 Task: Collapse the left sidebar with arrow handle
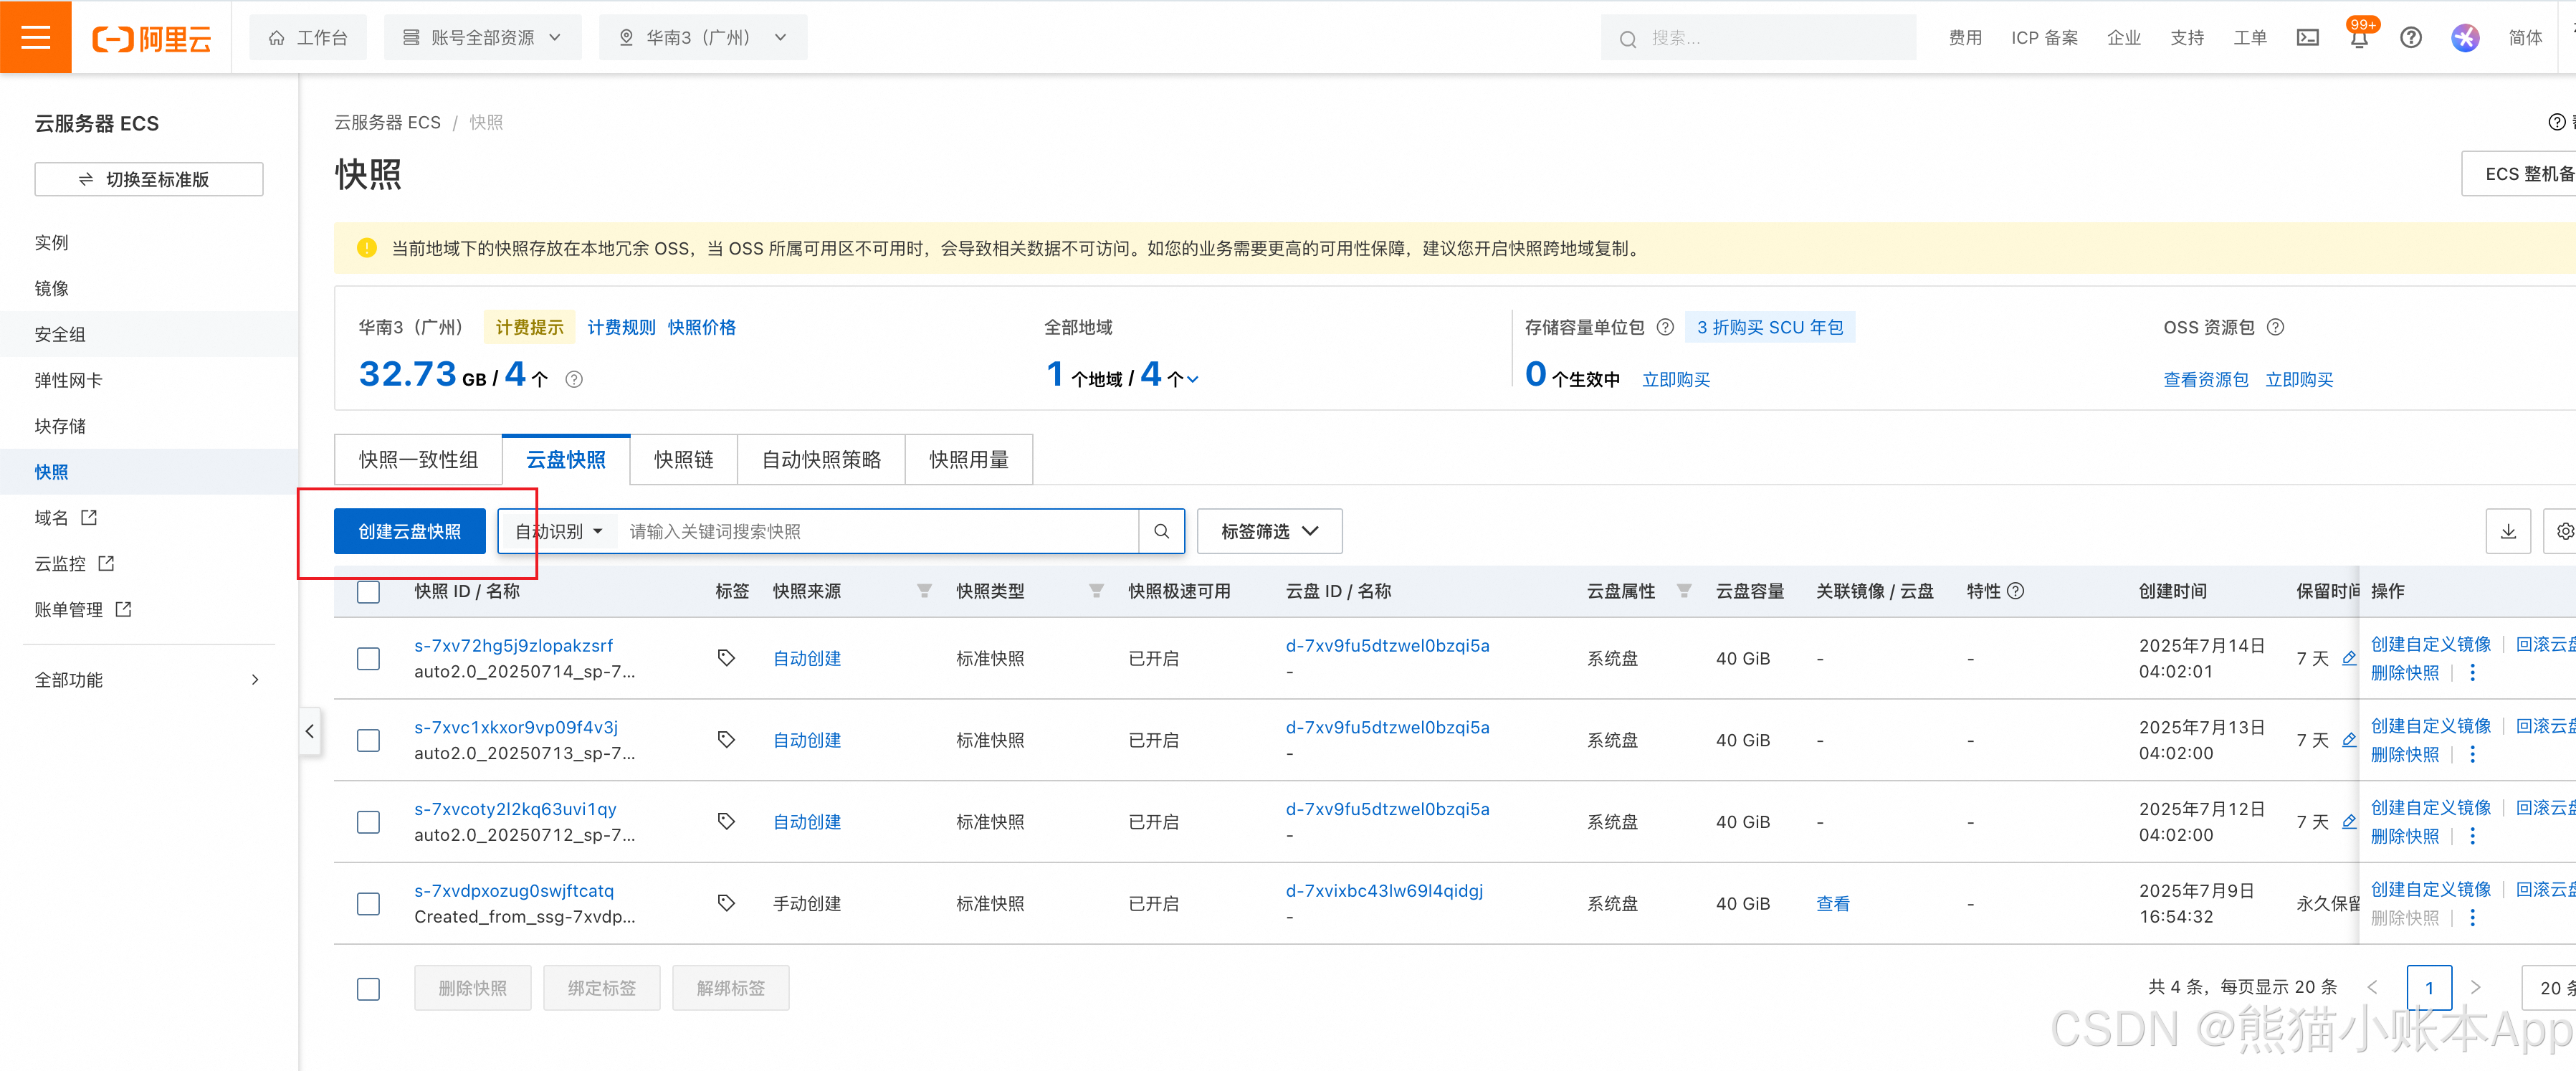point(310,731)
